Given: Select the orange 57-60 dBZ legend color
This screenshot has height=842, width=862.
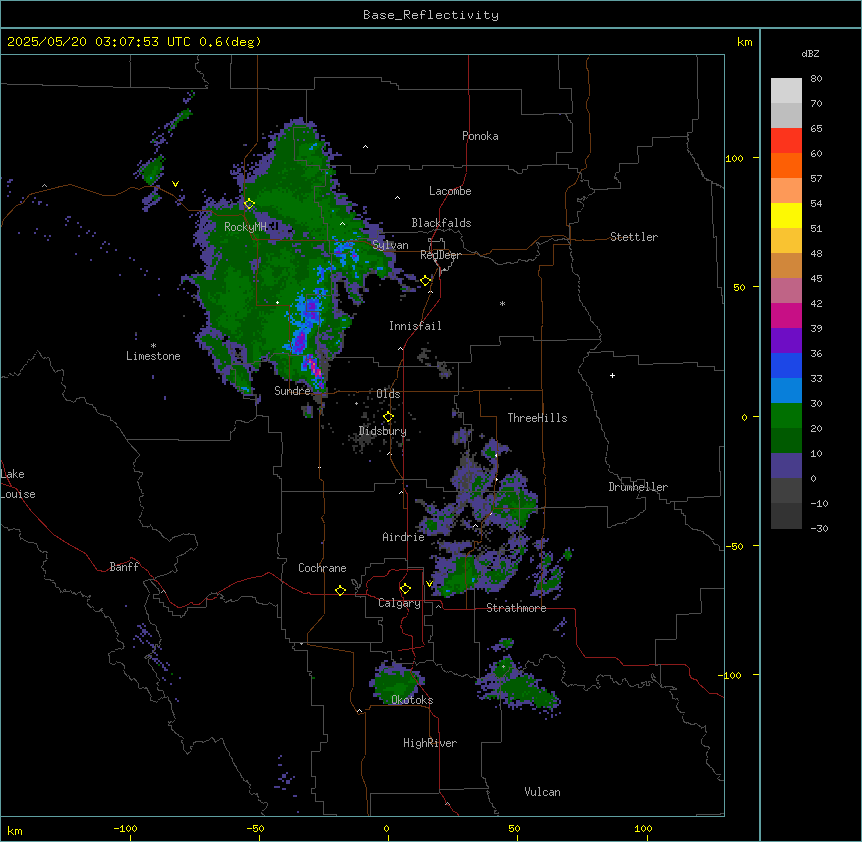Looking at the screenshot, I should (786, 165).
